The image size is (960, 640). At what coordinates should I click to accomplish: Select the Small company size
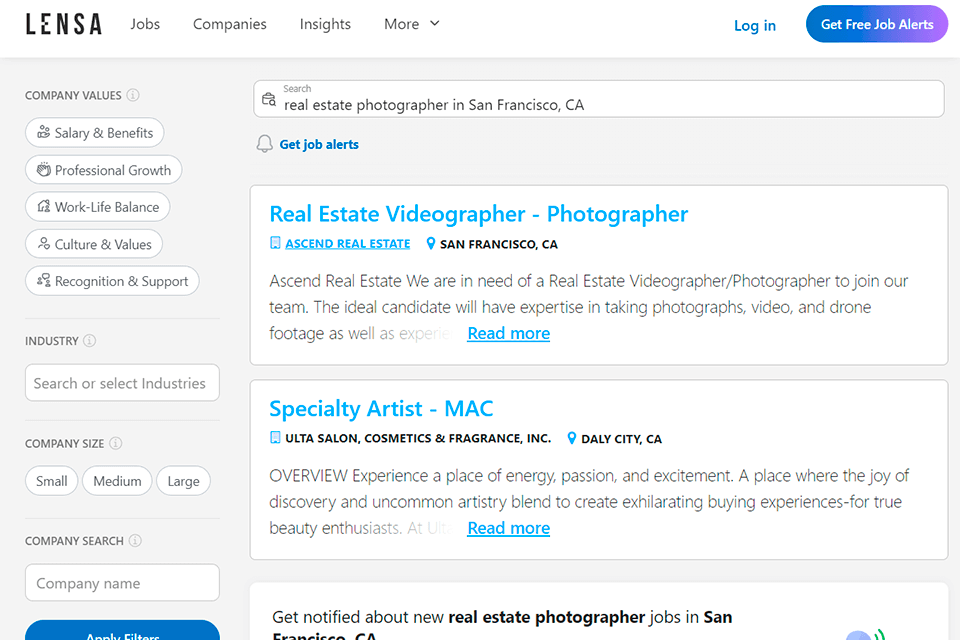click(x=51, y=481)
